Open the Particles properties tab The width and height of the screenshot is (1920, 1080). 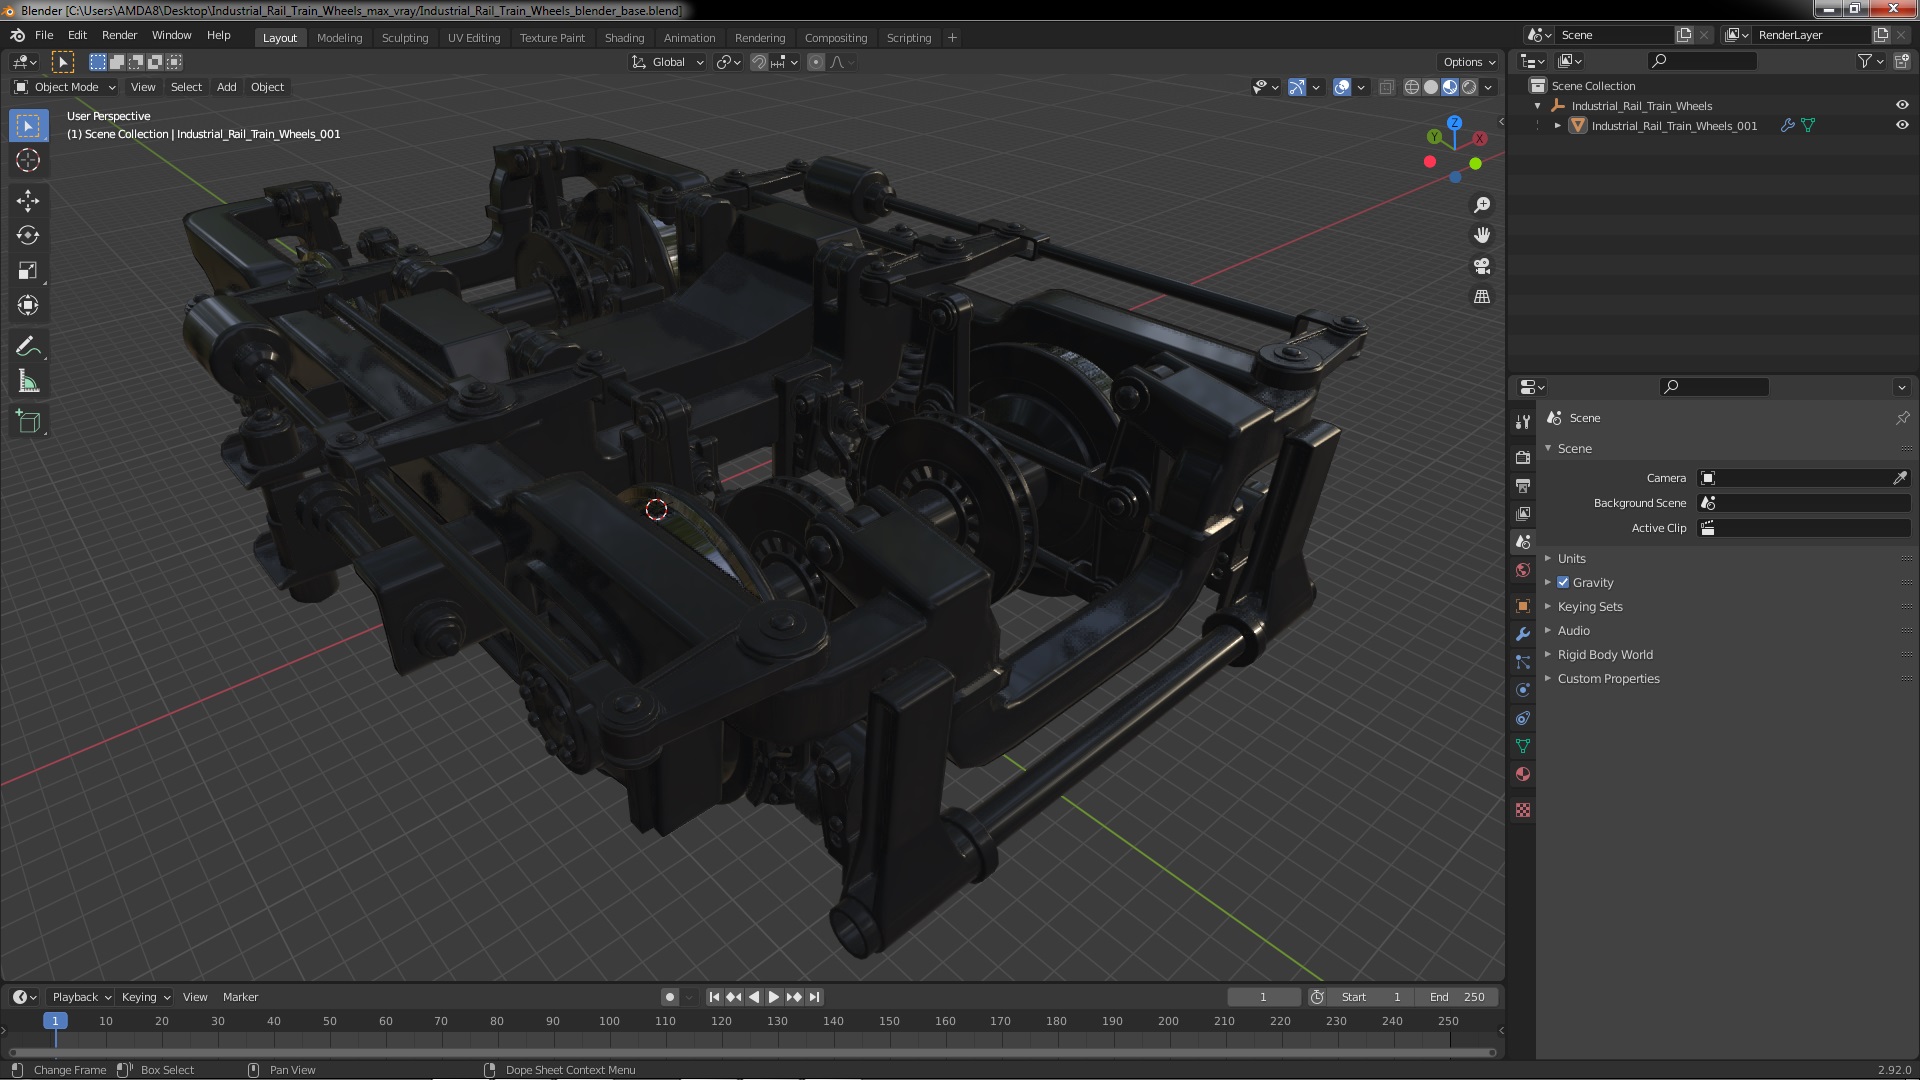pyautogui.click(x=1523, y=662)
